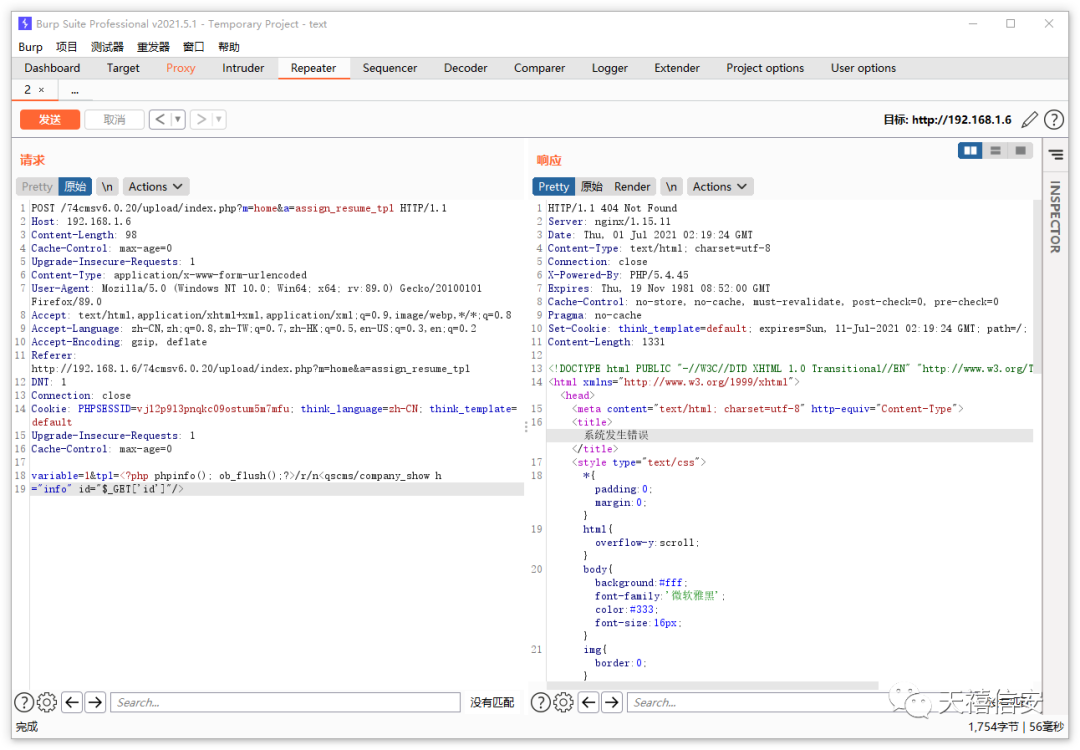Viewport: 1080px width, 750px height.
Task: Click the vertical INSPECTOR label
Action: [x=1055, y=216]
